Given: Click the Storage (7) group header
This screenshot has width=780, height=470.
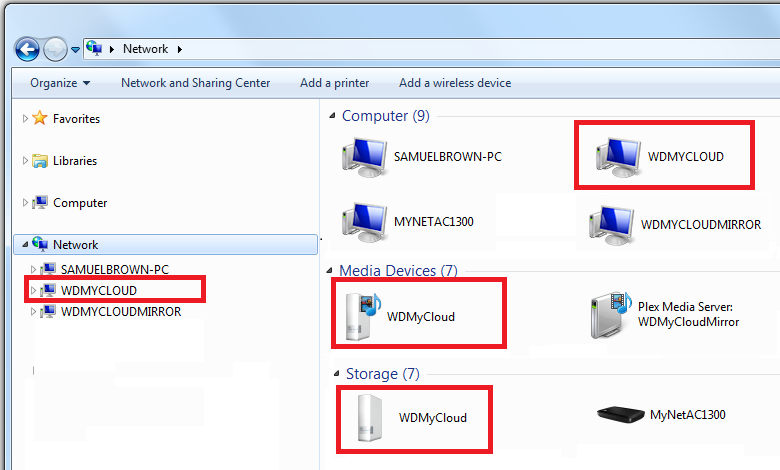Looking at the screenshot, I should click(x=383, y=374).
